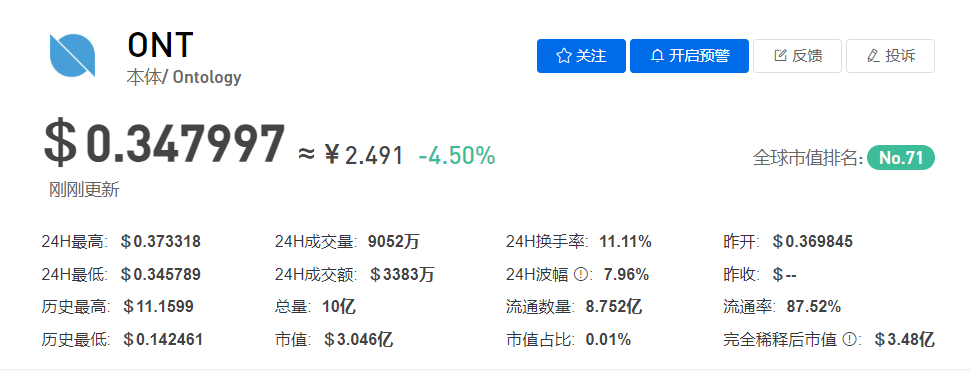
Task: Click 昨收 value $--
Action: click(784, 274)
